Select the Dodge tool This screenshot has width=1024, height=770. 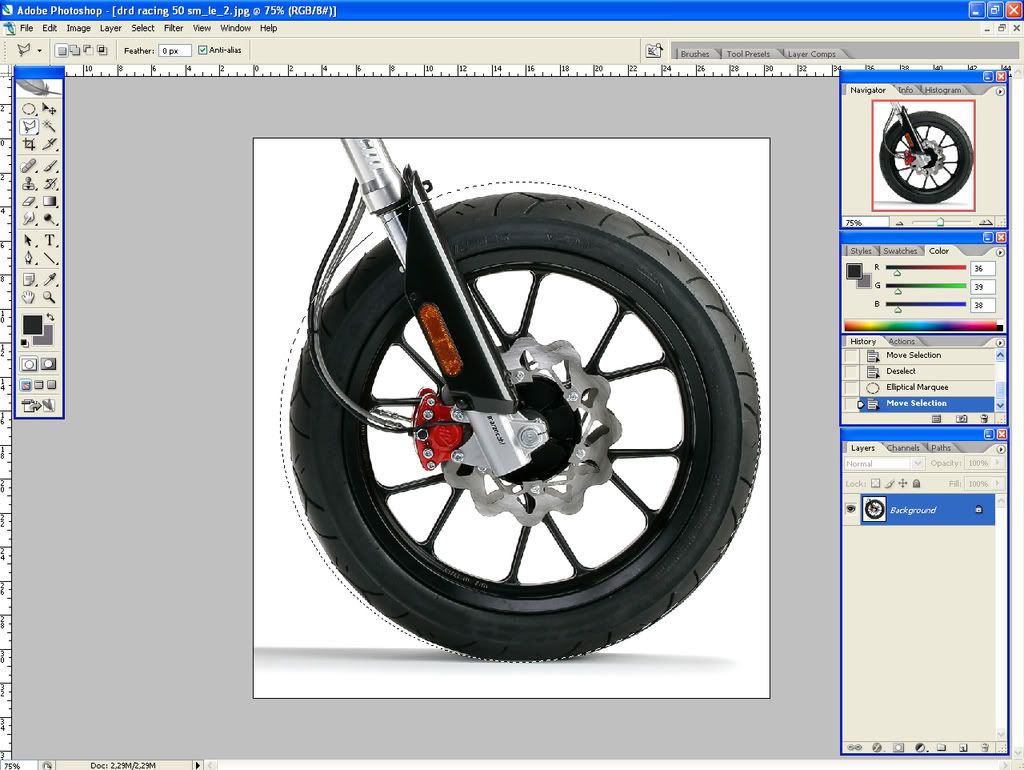49,219
